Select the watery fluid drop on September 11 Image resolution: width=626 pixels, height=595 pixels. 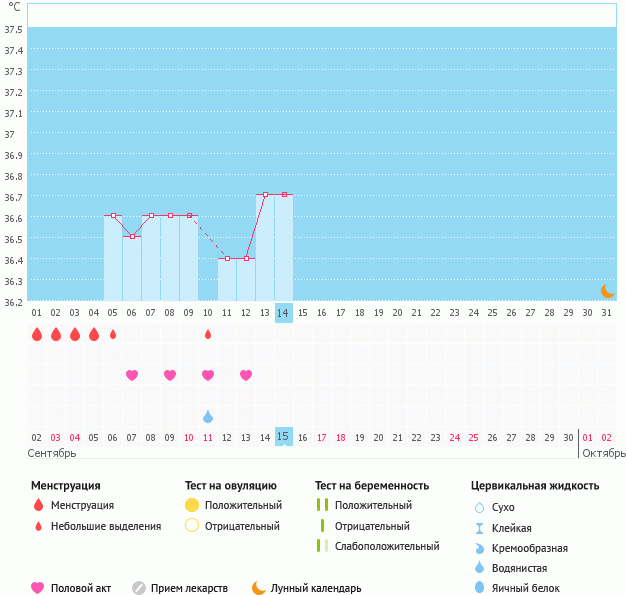[x=208, y=416]
